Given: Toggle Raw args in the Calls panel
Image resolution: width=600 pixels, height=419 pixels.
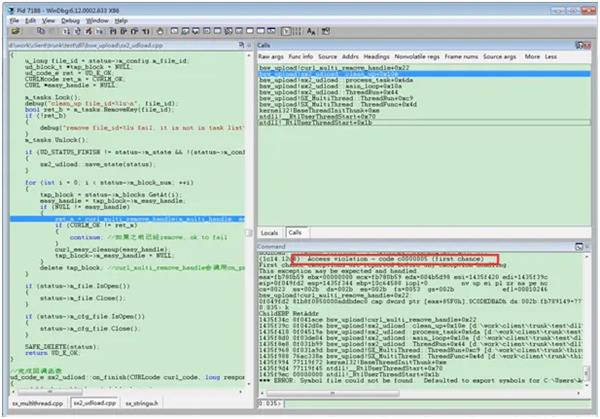Looking at the screenshot, I should (271, 57).
